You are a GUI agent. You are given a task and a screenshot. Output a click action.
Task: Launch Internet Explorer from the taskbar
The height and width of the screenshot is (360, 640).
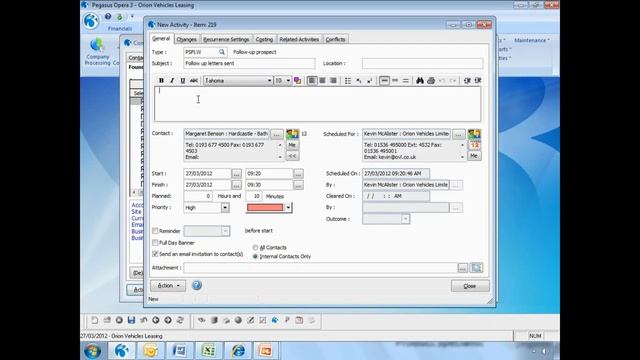[x=238, y=351]
